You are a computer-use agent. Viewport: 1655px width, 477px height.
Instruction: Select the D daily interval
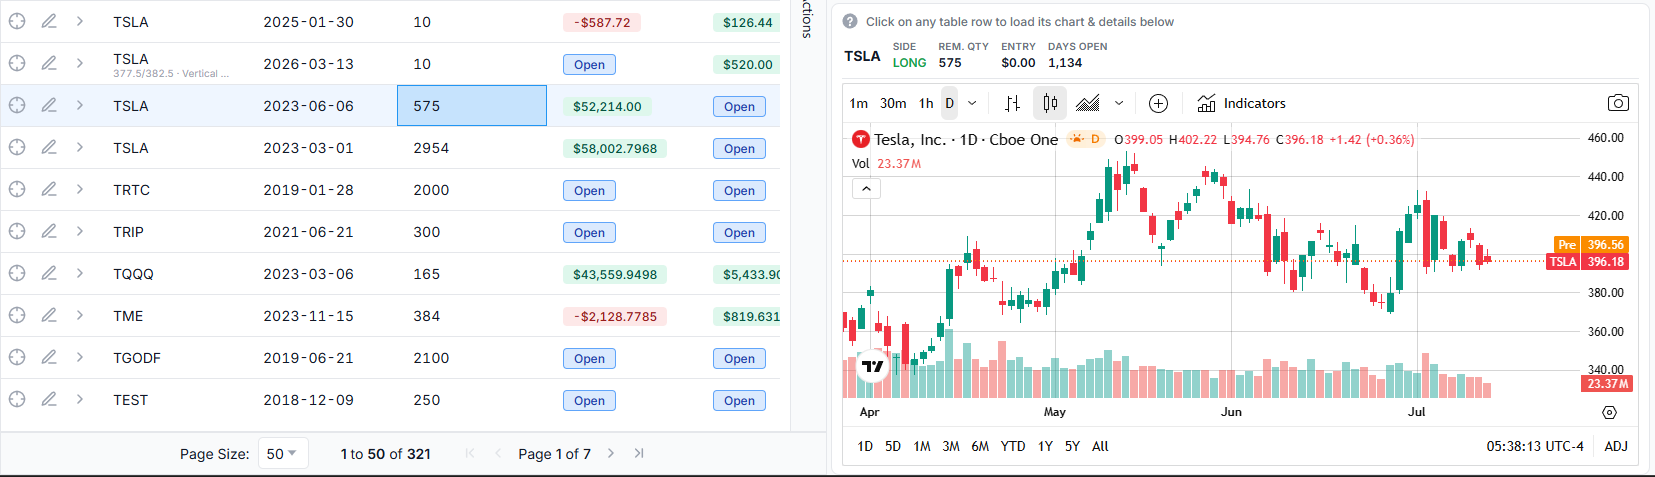click(x=949, y=103)
